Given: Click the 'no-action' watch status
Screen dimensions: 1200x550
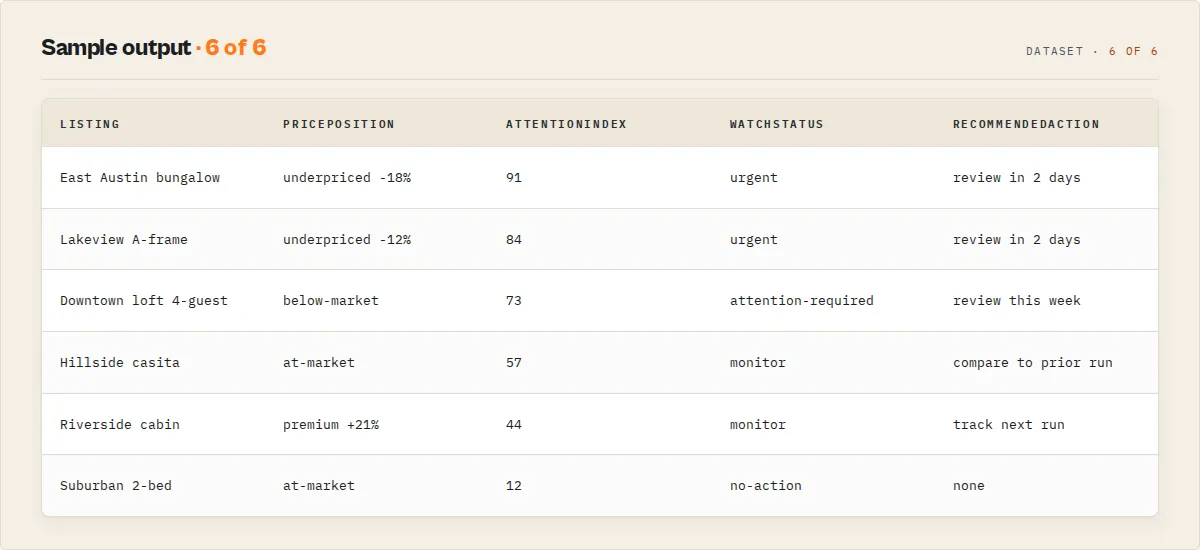Looking at the screenshot, I should [766, 486].
